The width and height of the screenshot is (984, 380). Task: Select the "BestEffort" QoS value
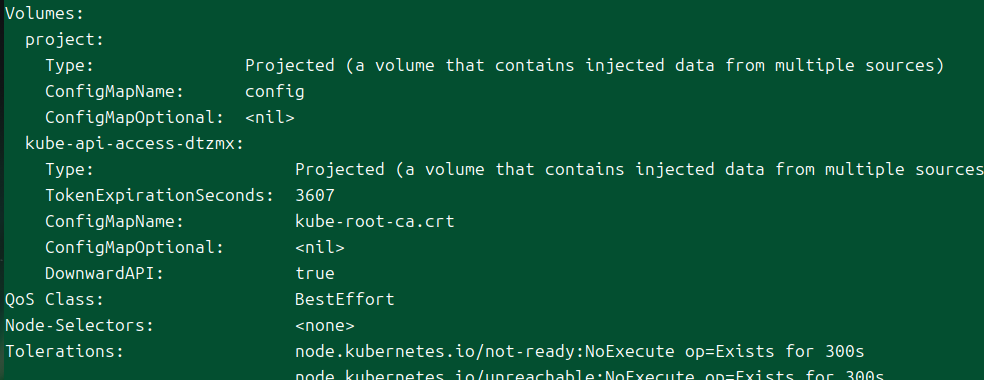click(x=345, y=300)
